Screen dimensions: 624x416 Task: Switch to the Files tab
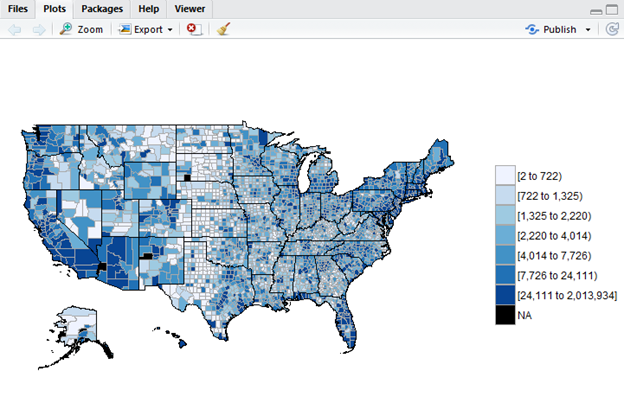pyautogui.click(x=18, y=9)
